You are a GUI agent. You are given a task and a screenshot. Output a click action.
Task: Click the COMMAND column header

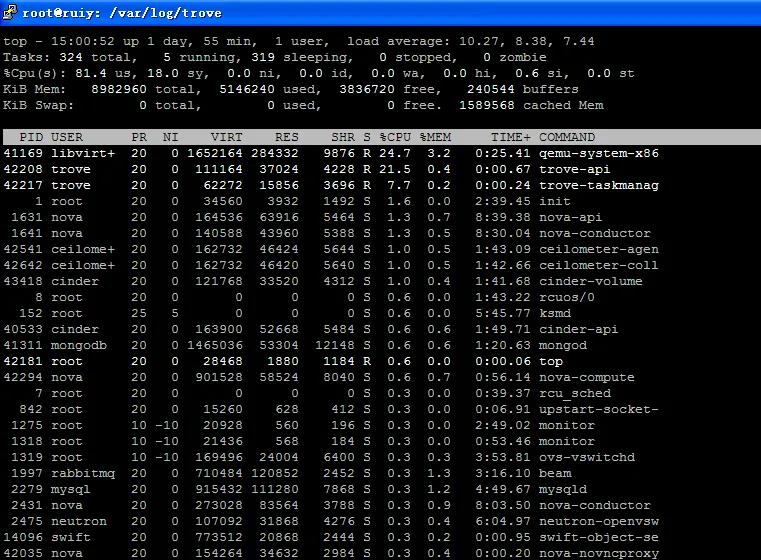pyautogui.click(x=567, y=137)
